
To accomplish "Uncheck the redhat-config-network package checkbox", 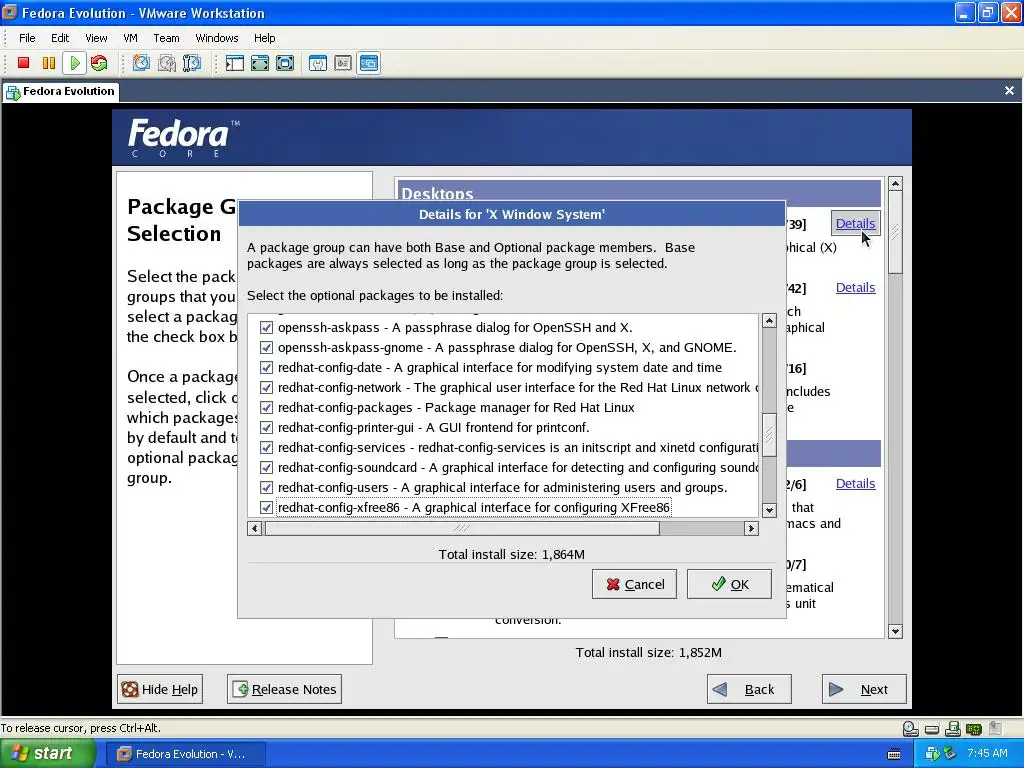I will pos(266,387).
